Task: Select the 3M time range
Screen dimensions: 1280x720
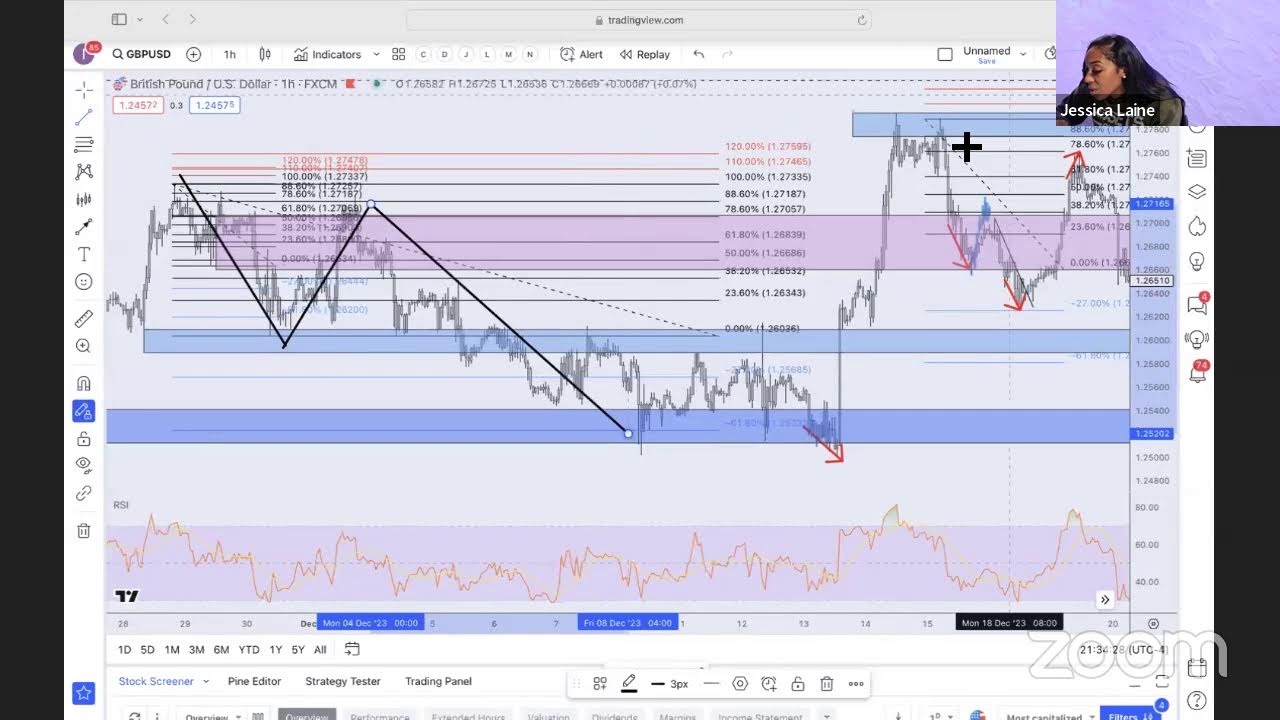Action: click(x=196, y=650)
